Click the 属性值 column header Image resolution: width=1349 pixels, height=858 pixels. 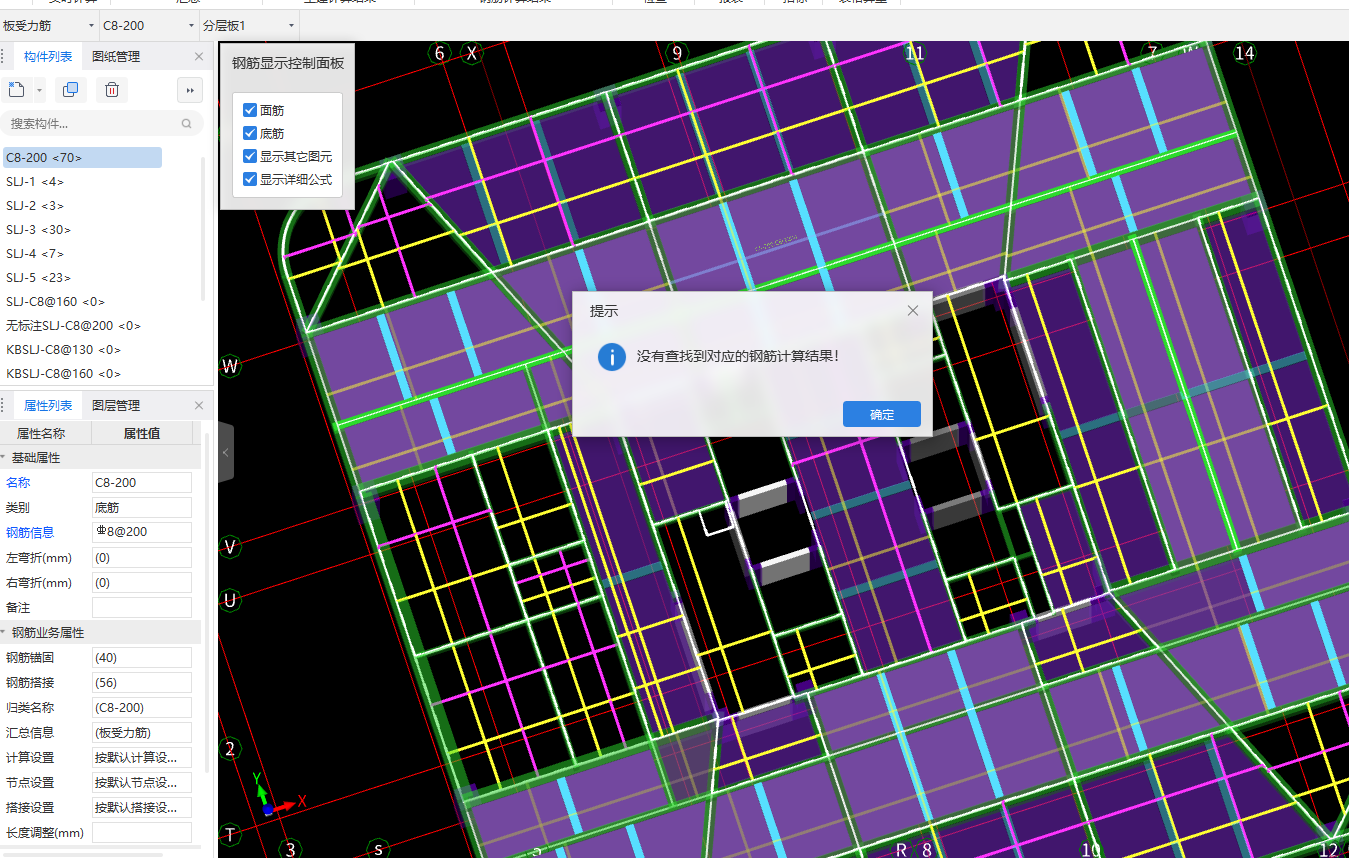click(x=142, y=433)
